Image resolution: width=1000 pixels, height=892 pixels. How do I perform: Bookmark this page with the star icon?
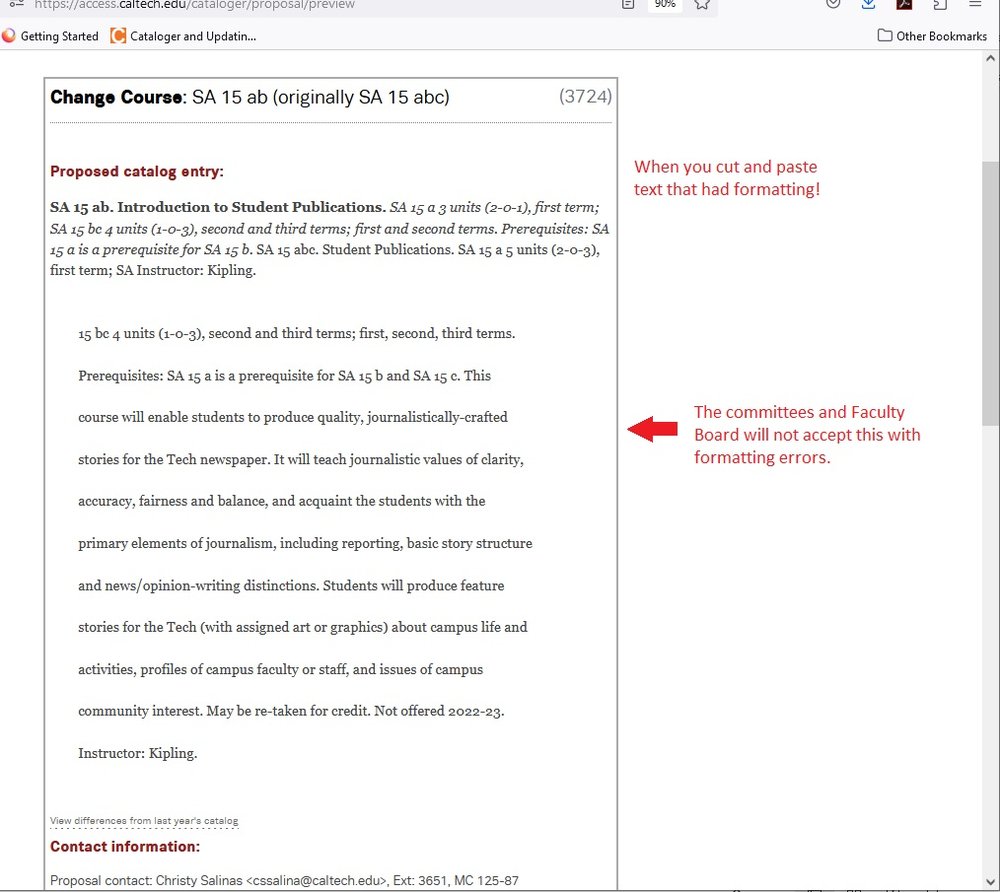(x=702, y=4)
